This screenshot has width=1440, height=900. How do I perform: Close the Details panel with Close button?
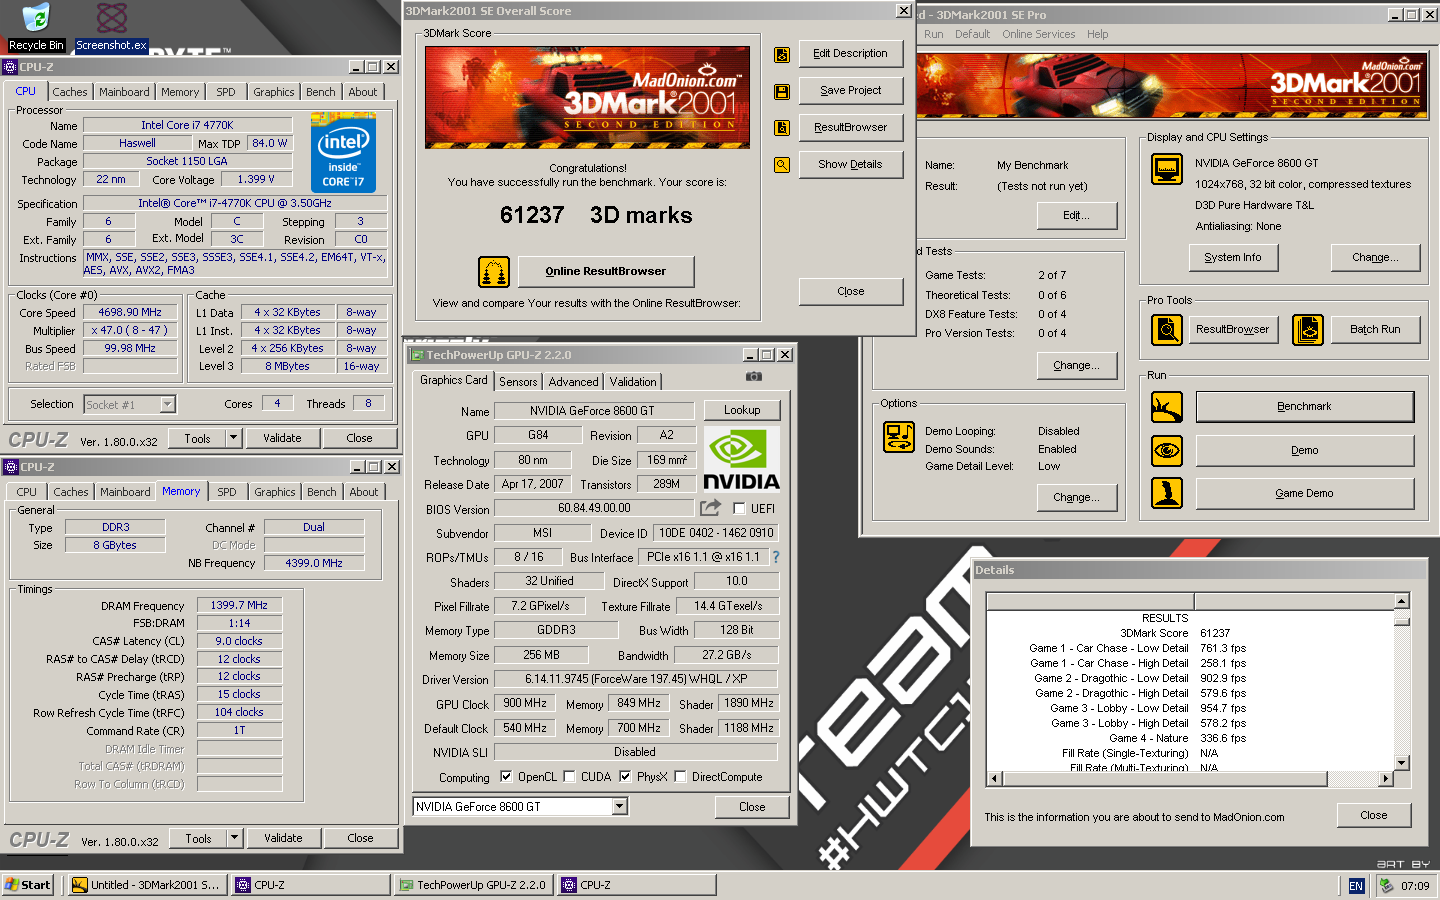[x=1374, y=815]
